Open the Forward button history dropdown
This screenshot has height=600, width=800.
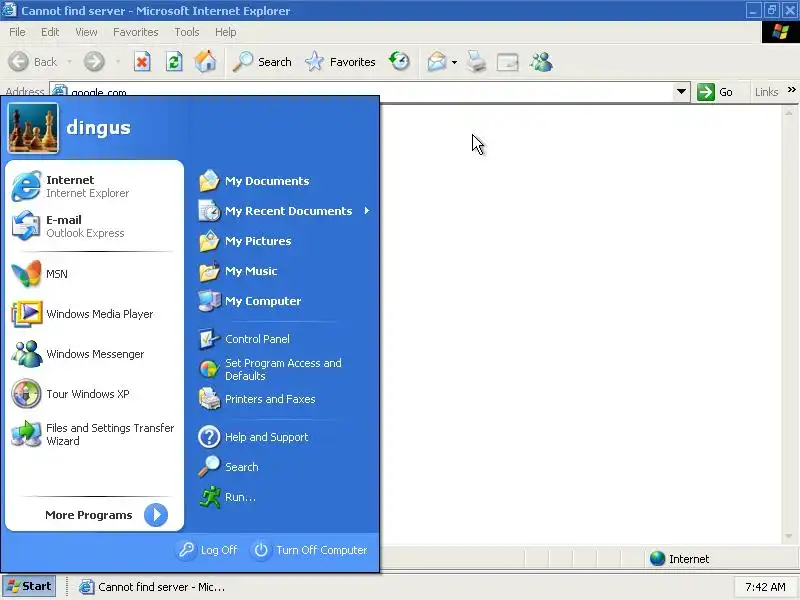pos(118,62)
